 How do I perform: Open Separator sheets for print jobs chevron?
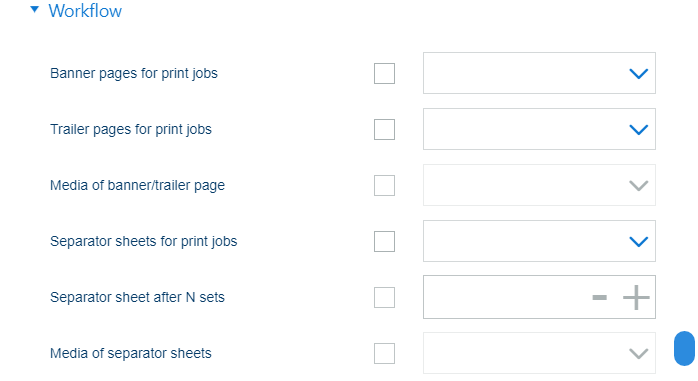point(638,242)
